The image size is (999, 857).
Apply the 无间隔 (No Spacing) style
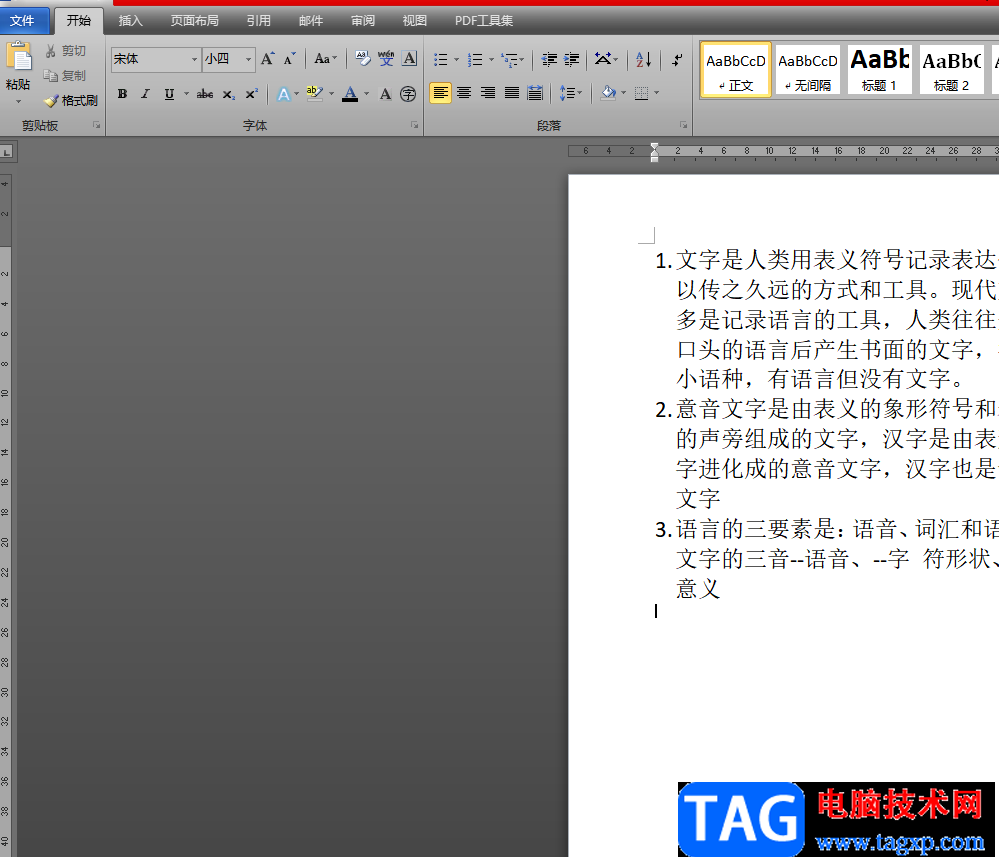[808, 70]
